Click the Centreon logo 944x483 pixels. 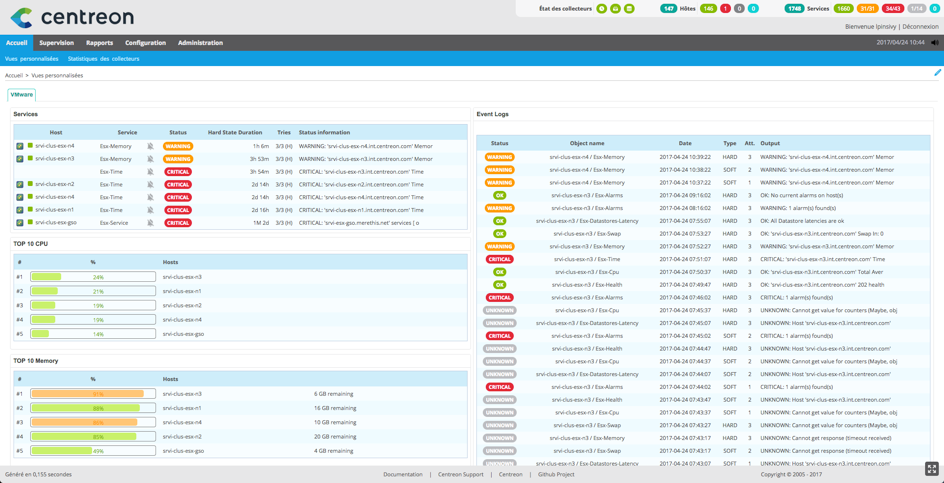tap(71, 17)
